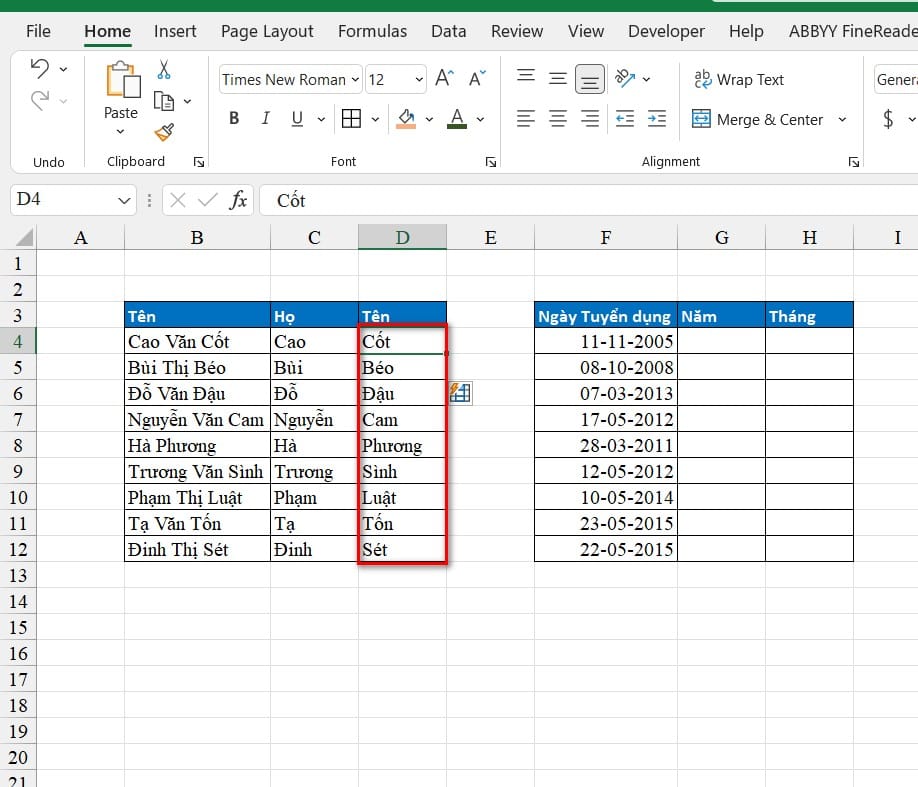Click the Merge & Center button
The image size is (918, 787).
tap(758, 119)
